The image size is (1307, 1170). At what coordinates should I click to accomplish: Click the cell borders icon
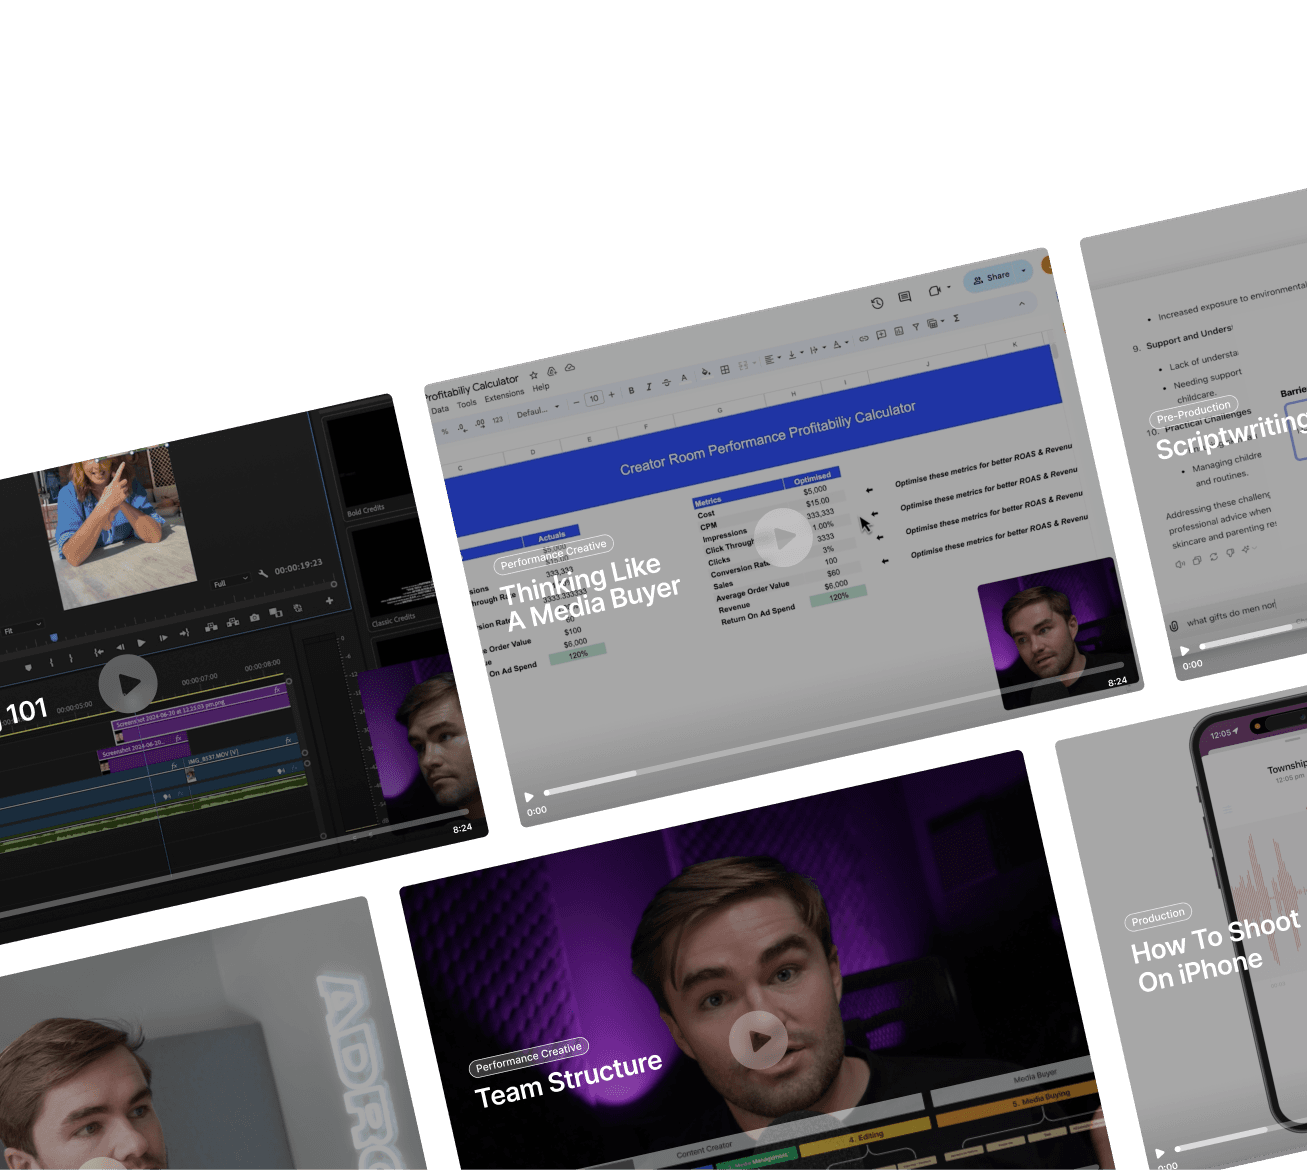[x=725, y=369]
